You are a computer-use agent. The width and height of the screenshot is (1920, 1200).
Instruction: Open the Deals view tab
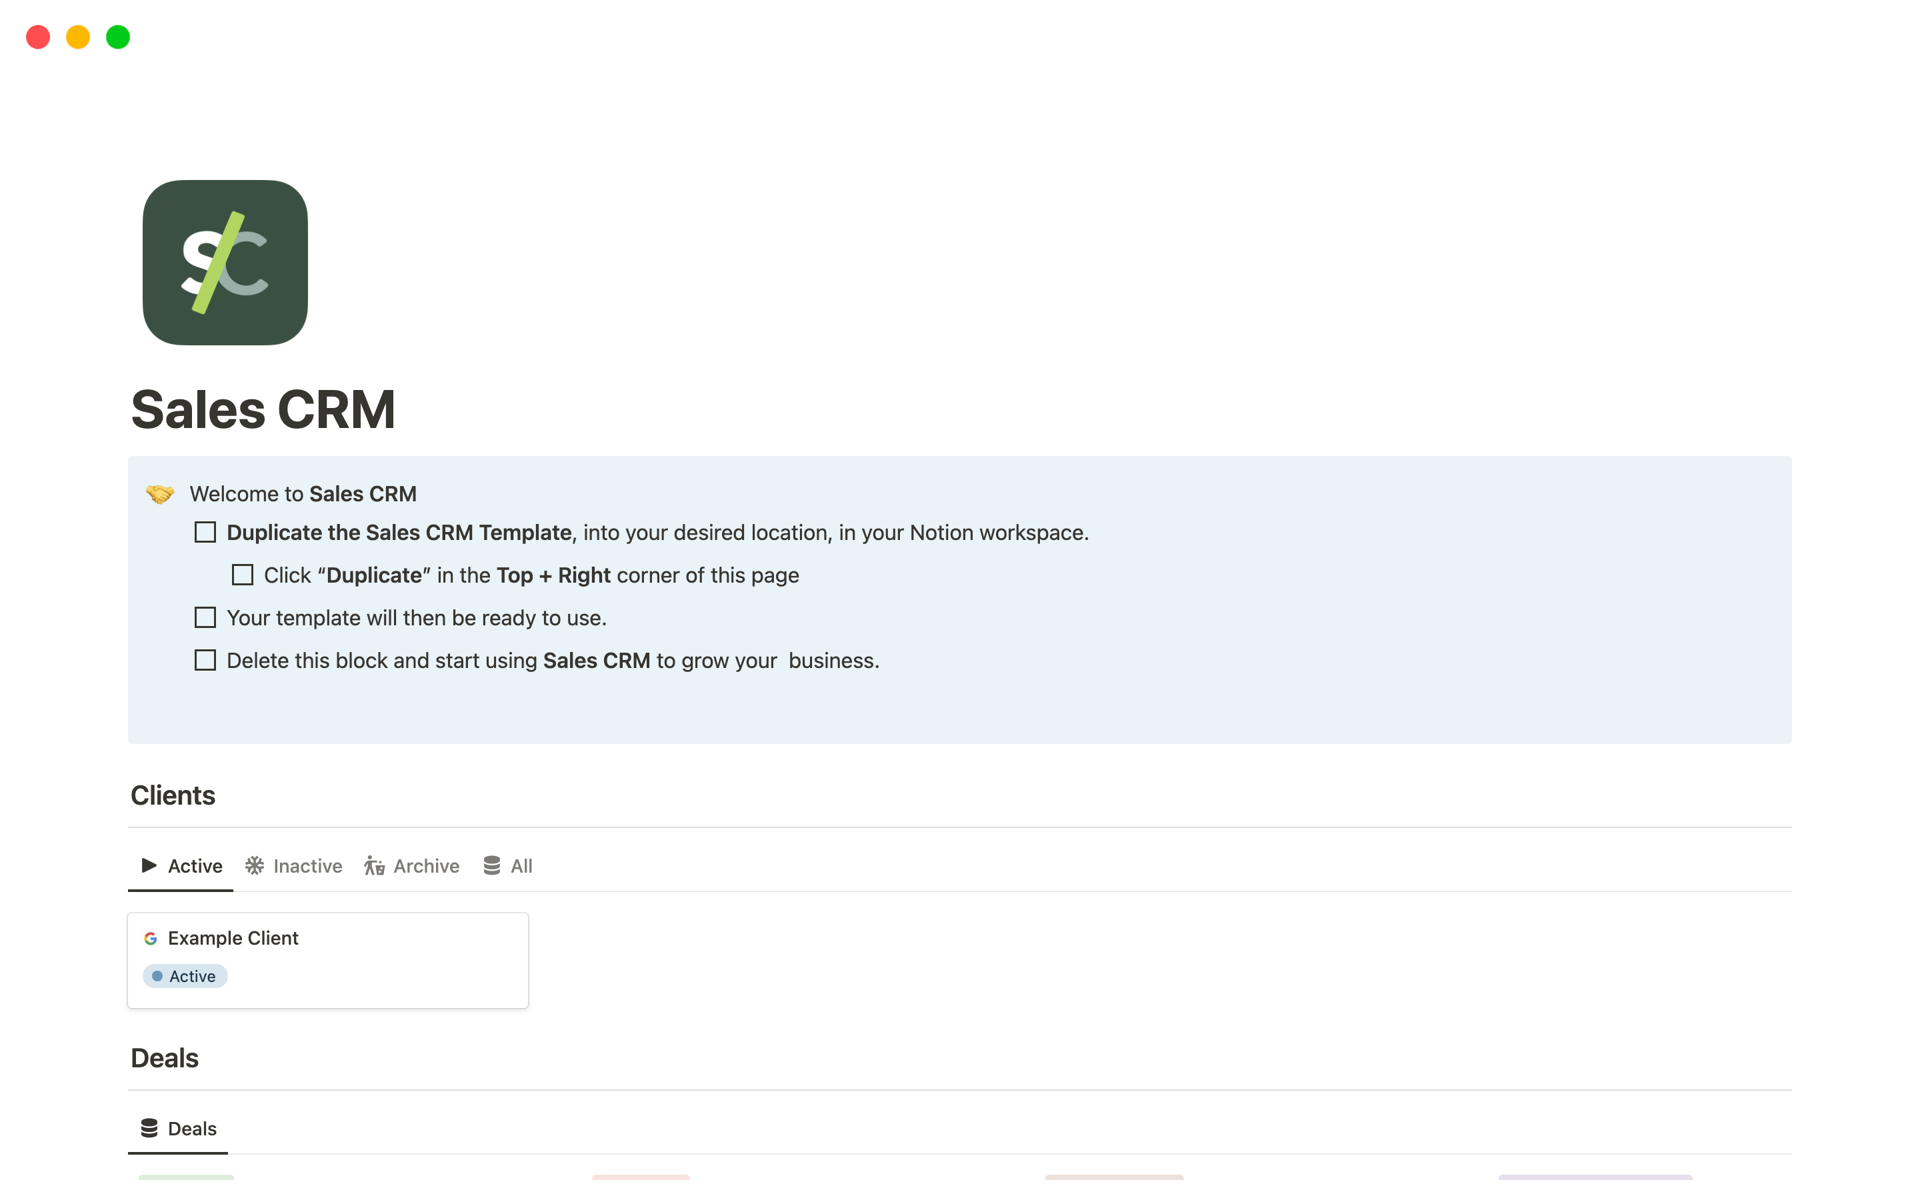point(192,1128)
